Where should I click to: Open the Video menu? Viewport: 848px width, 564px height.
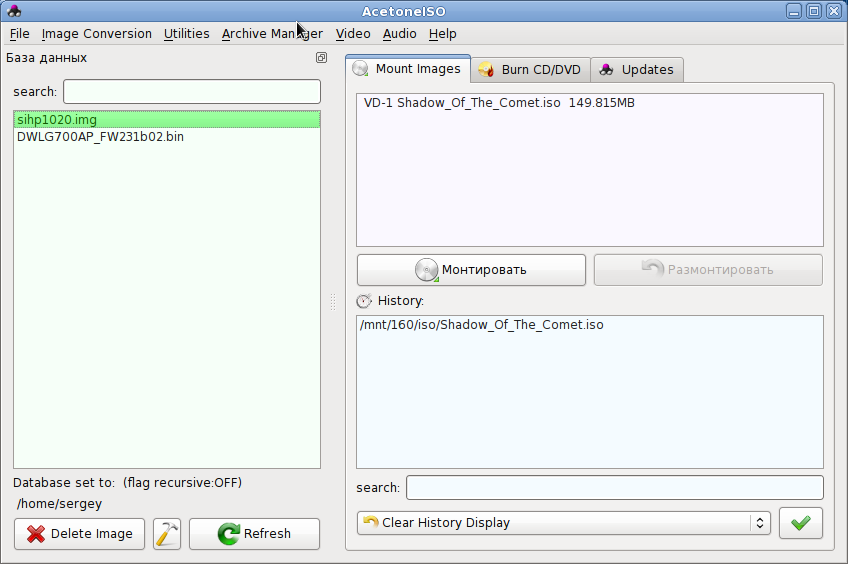tap(353, 34)
